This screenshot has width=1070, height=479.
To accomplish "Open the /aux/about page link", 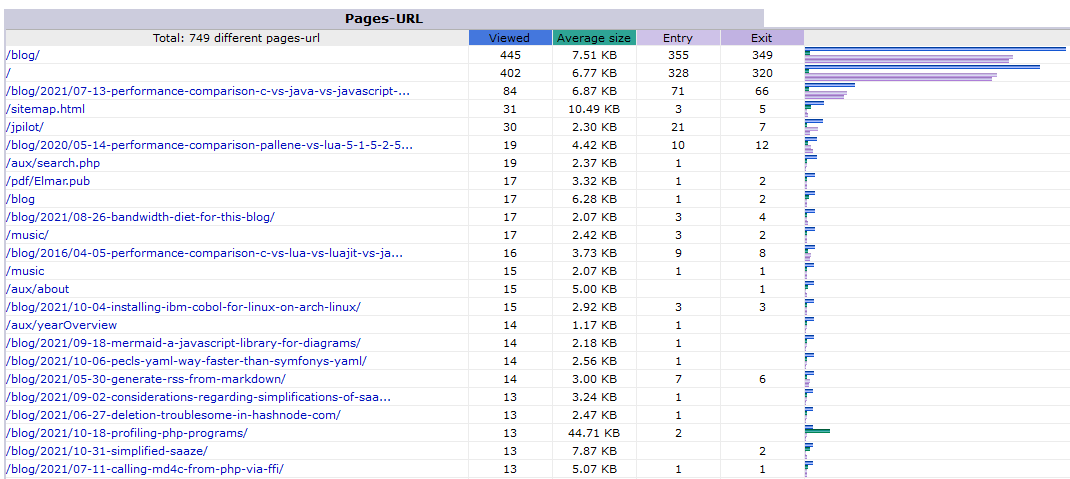I will point(38,289).
